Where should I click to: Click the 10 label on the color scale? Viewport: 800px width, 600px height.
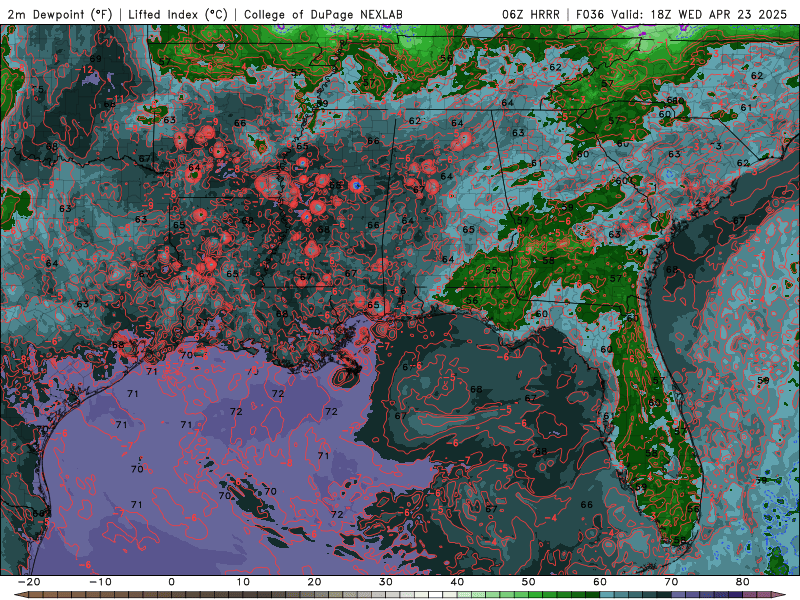coord(243,582)
